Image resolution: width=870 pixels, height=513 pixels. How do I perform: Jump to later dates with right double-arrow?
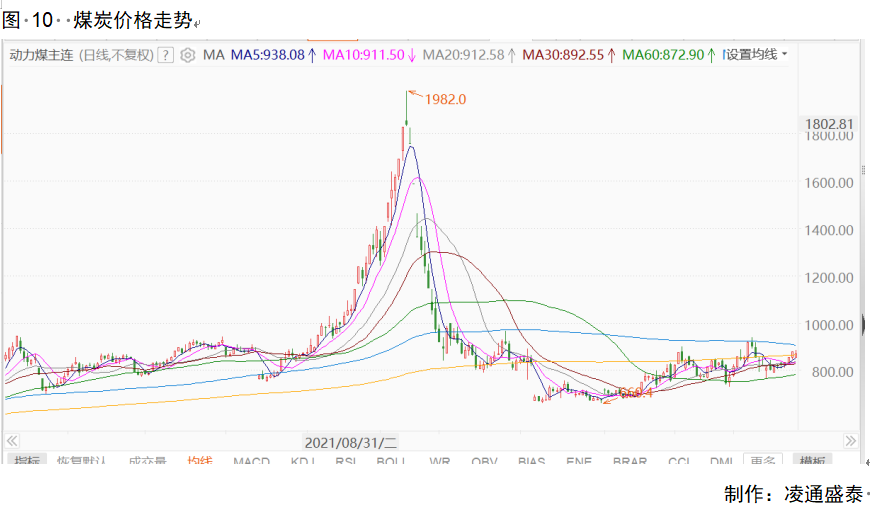[x=850, y=441]
